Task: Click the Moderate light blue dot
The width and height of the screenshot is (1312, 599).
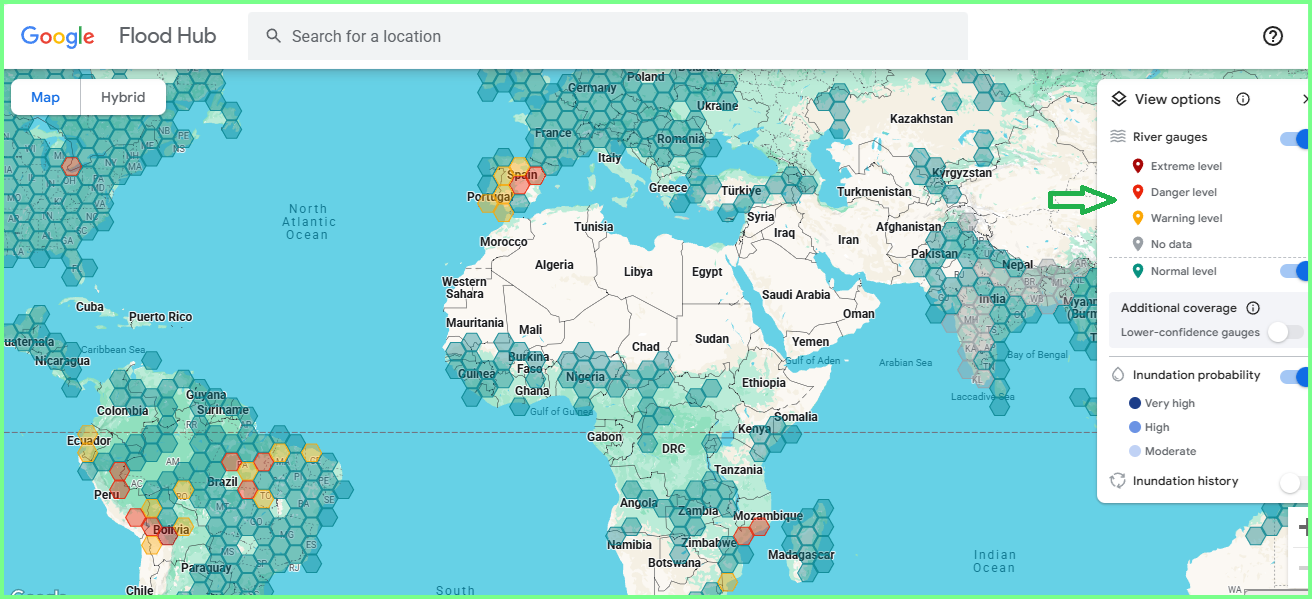Action: 1134,451
